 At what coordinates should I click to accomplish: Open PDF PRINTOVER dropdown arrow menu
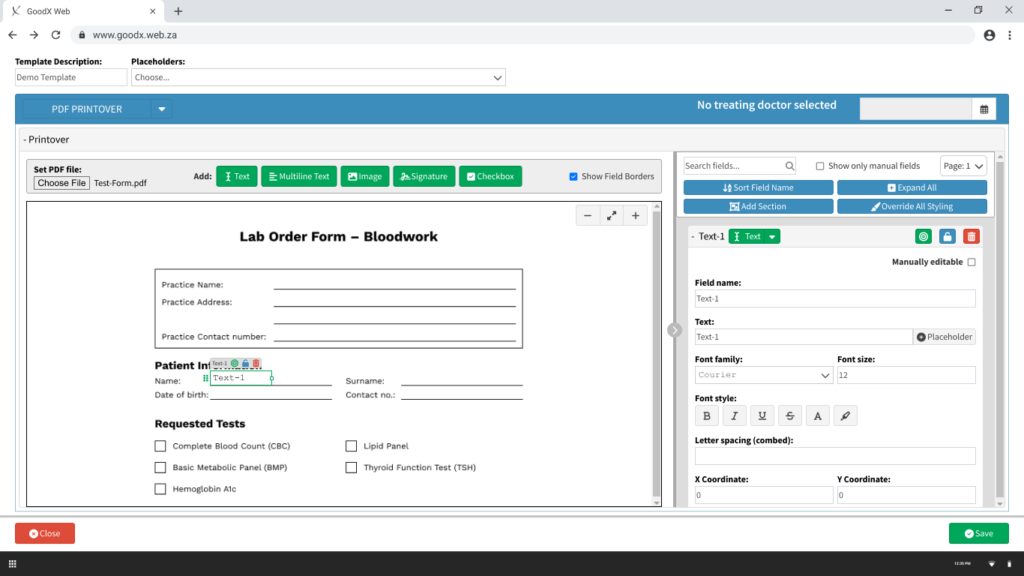161,109
